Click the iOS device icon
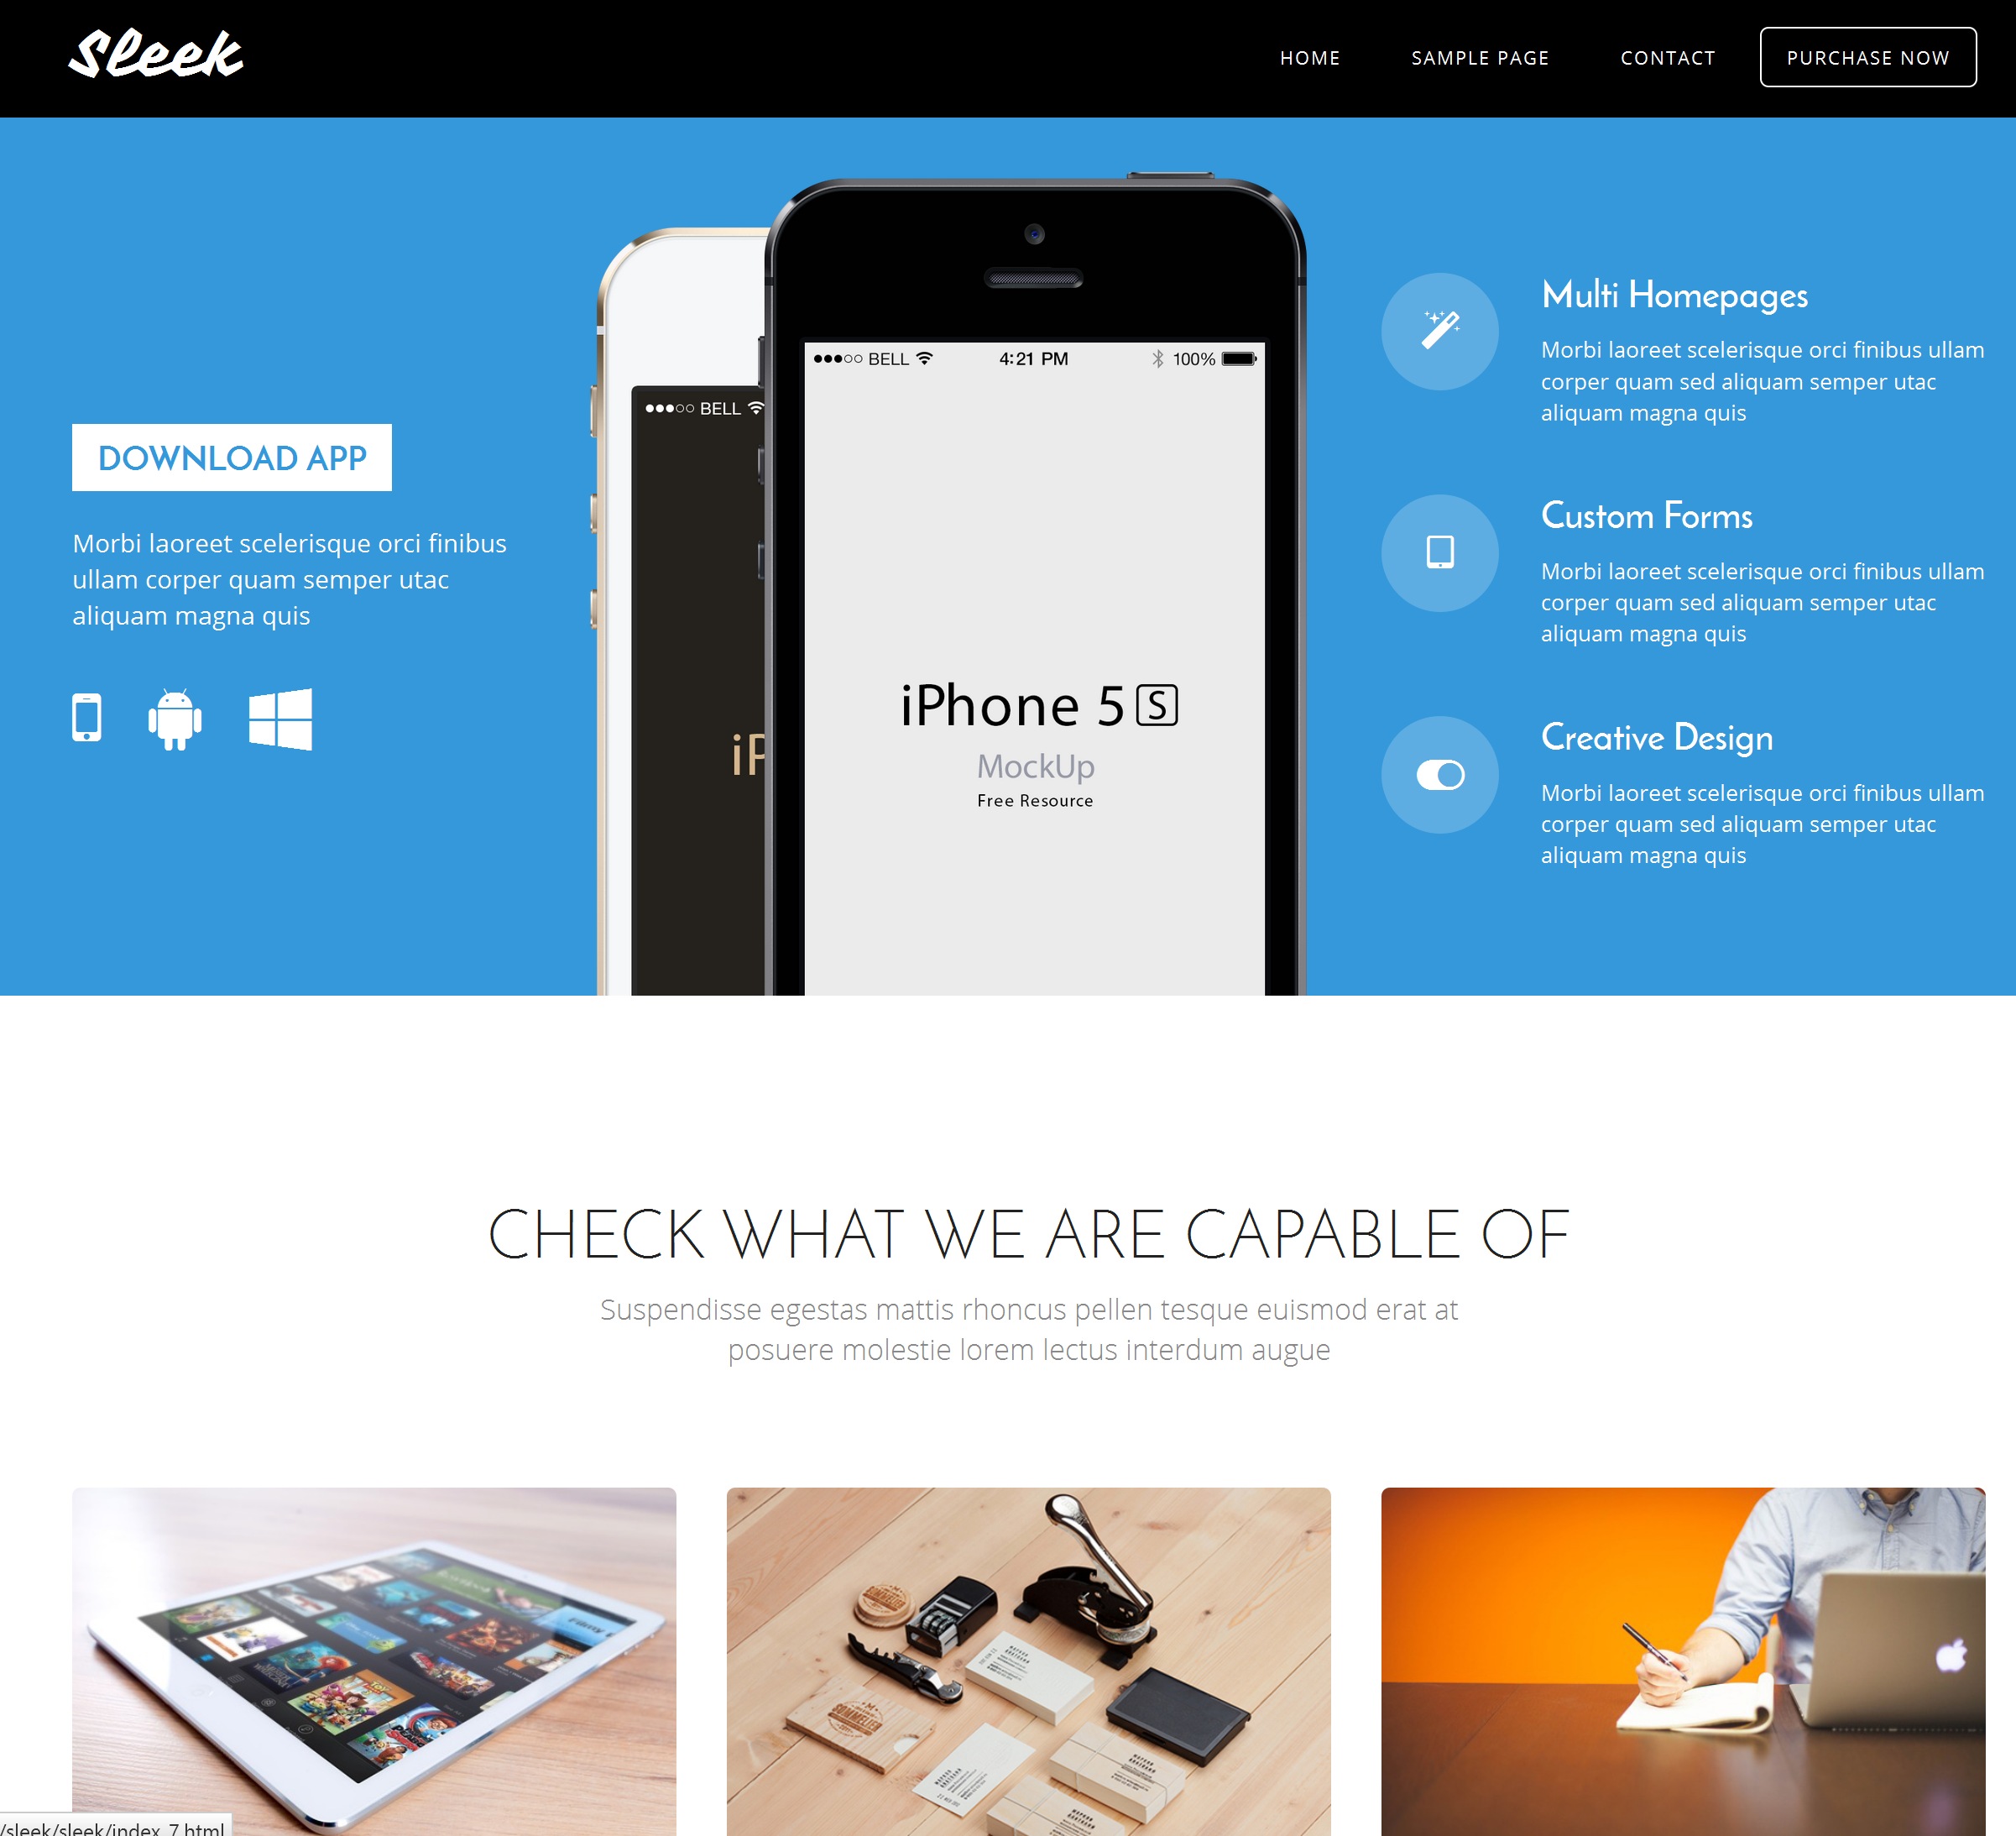The height and width of the screenshot is (1836, 2016). tap(88, 719)
